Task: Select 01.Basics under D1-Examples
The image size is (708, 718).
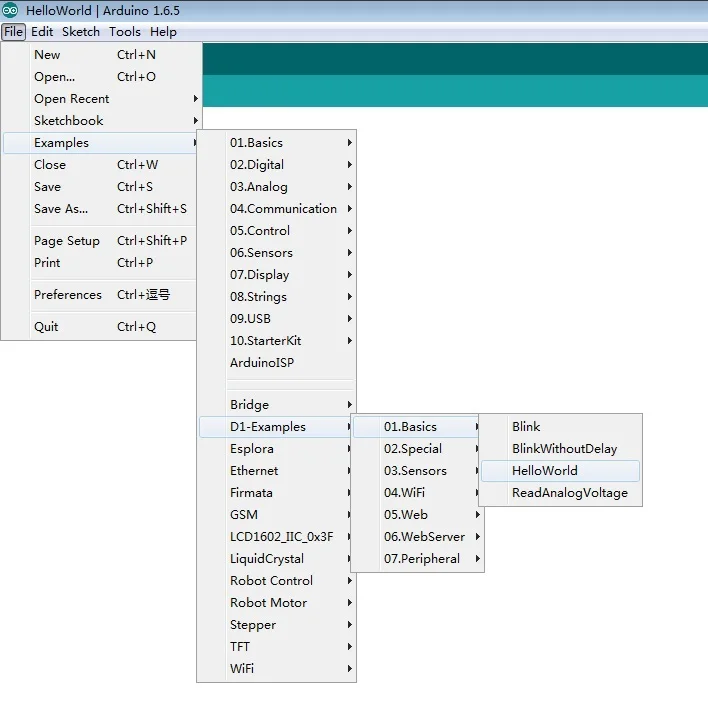Action: [416, 426]
